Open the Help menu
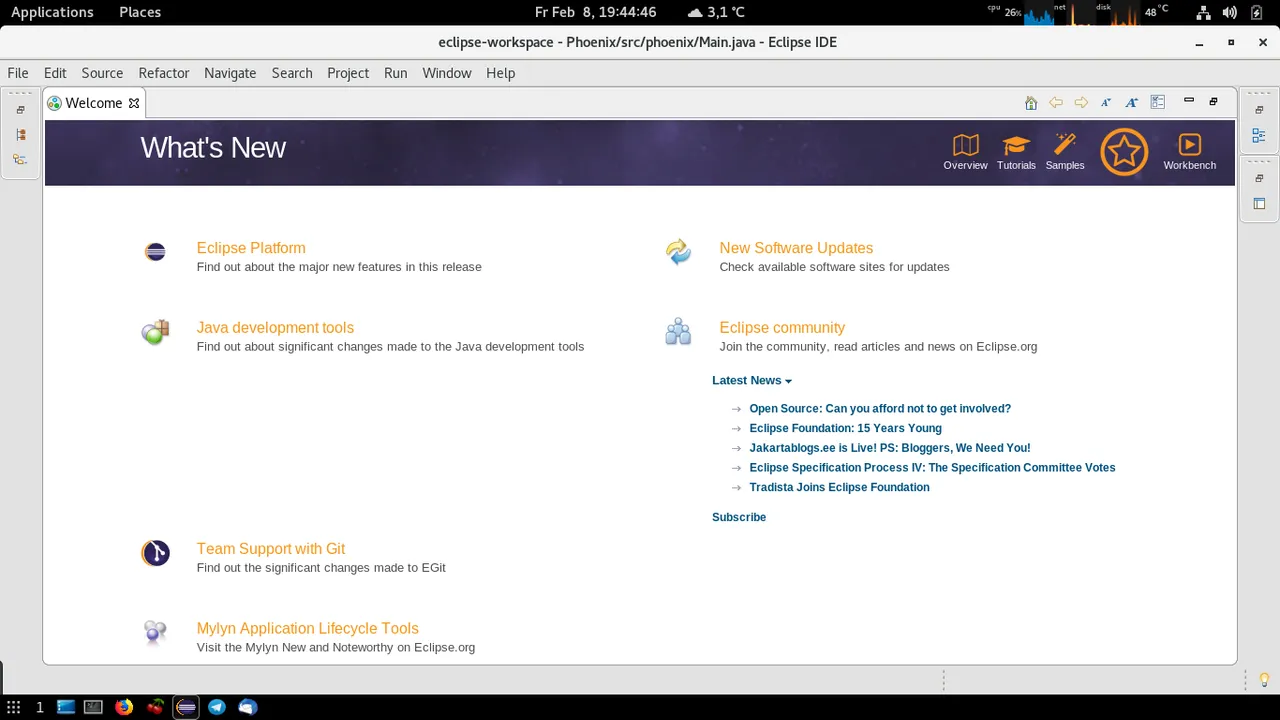Viewport: 1280px width, 720px height. tap(500, 73)
